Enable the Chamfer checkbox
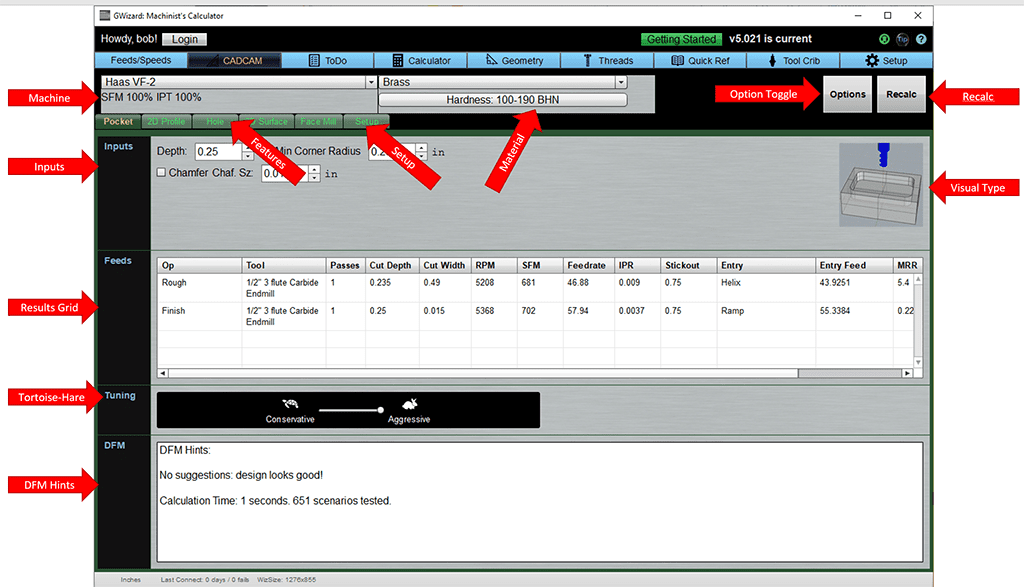Screen dimensions: 1024x587 click(161, 172)
